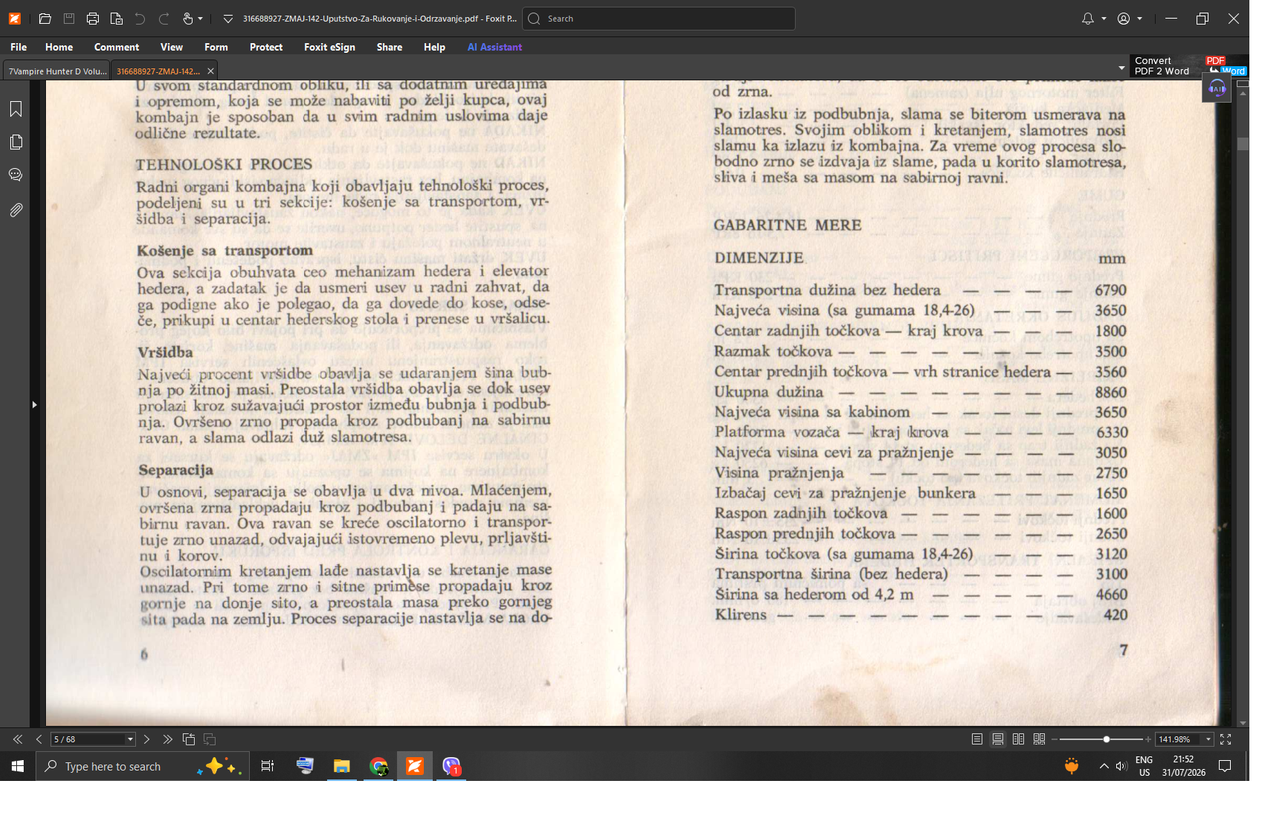The height and width of the screenshot is (833, 1279).
Task: Open the Foxit eSign tab
Action: pyautogui.click(x=330, y=47)
